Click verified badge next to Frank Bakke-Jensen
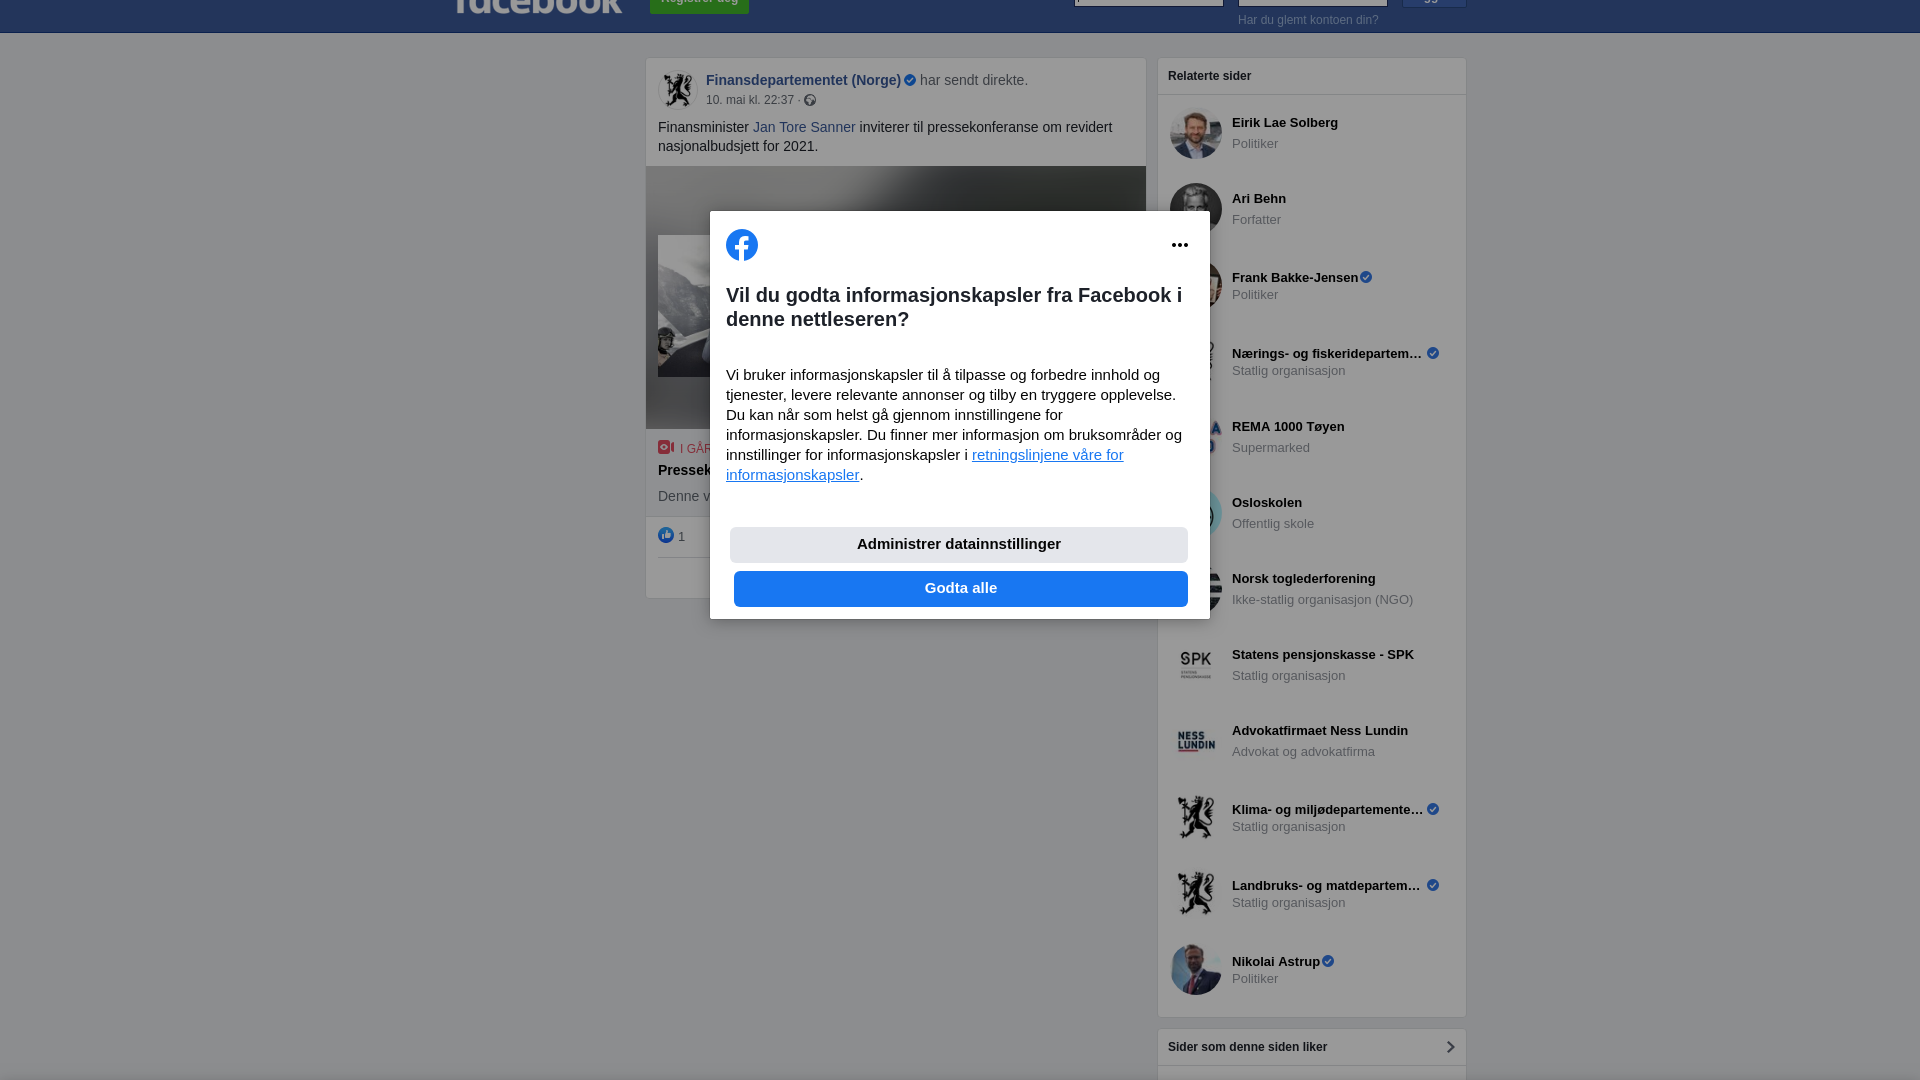The image size is (1920, 1080). (x=1366, y=277)
